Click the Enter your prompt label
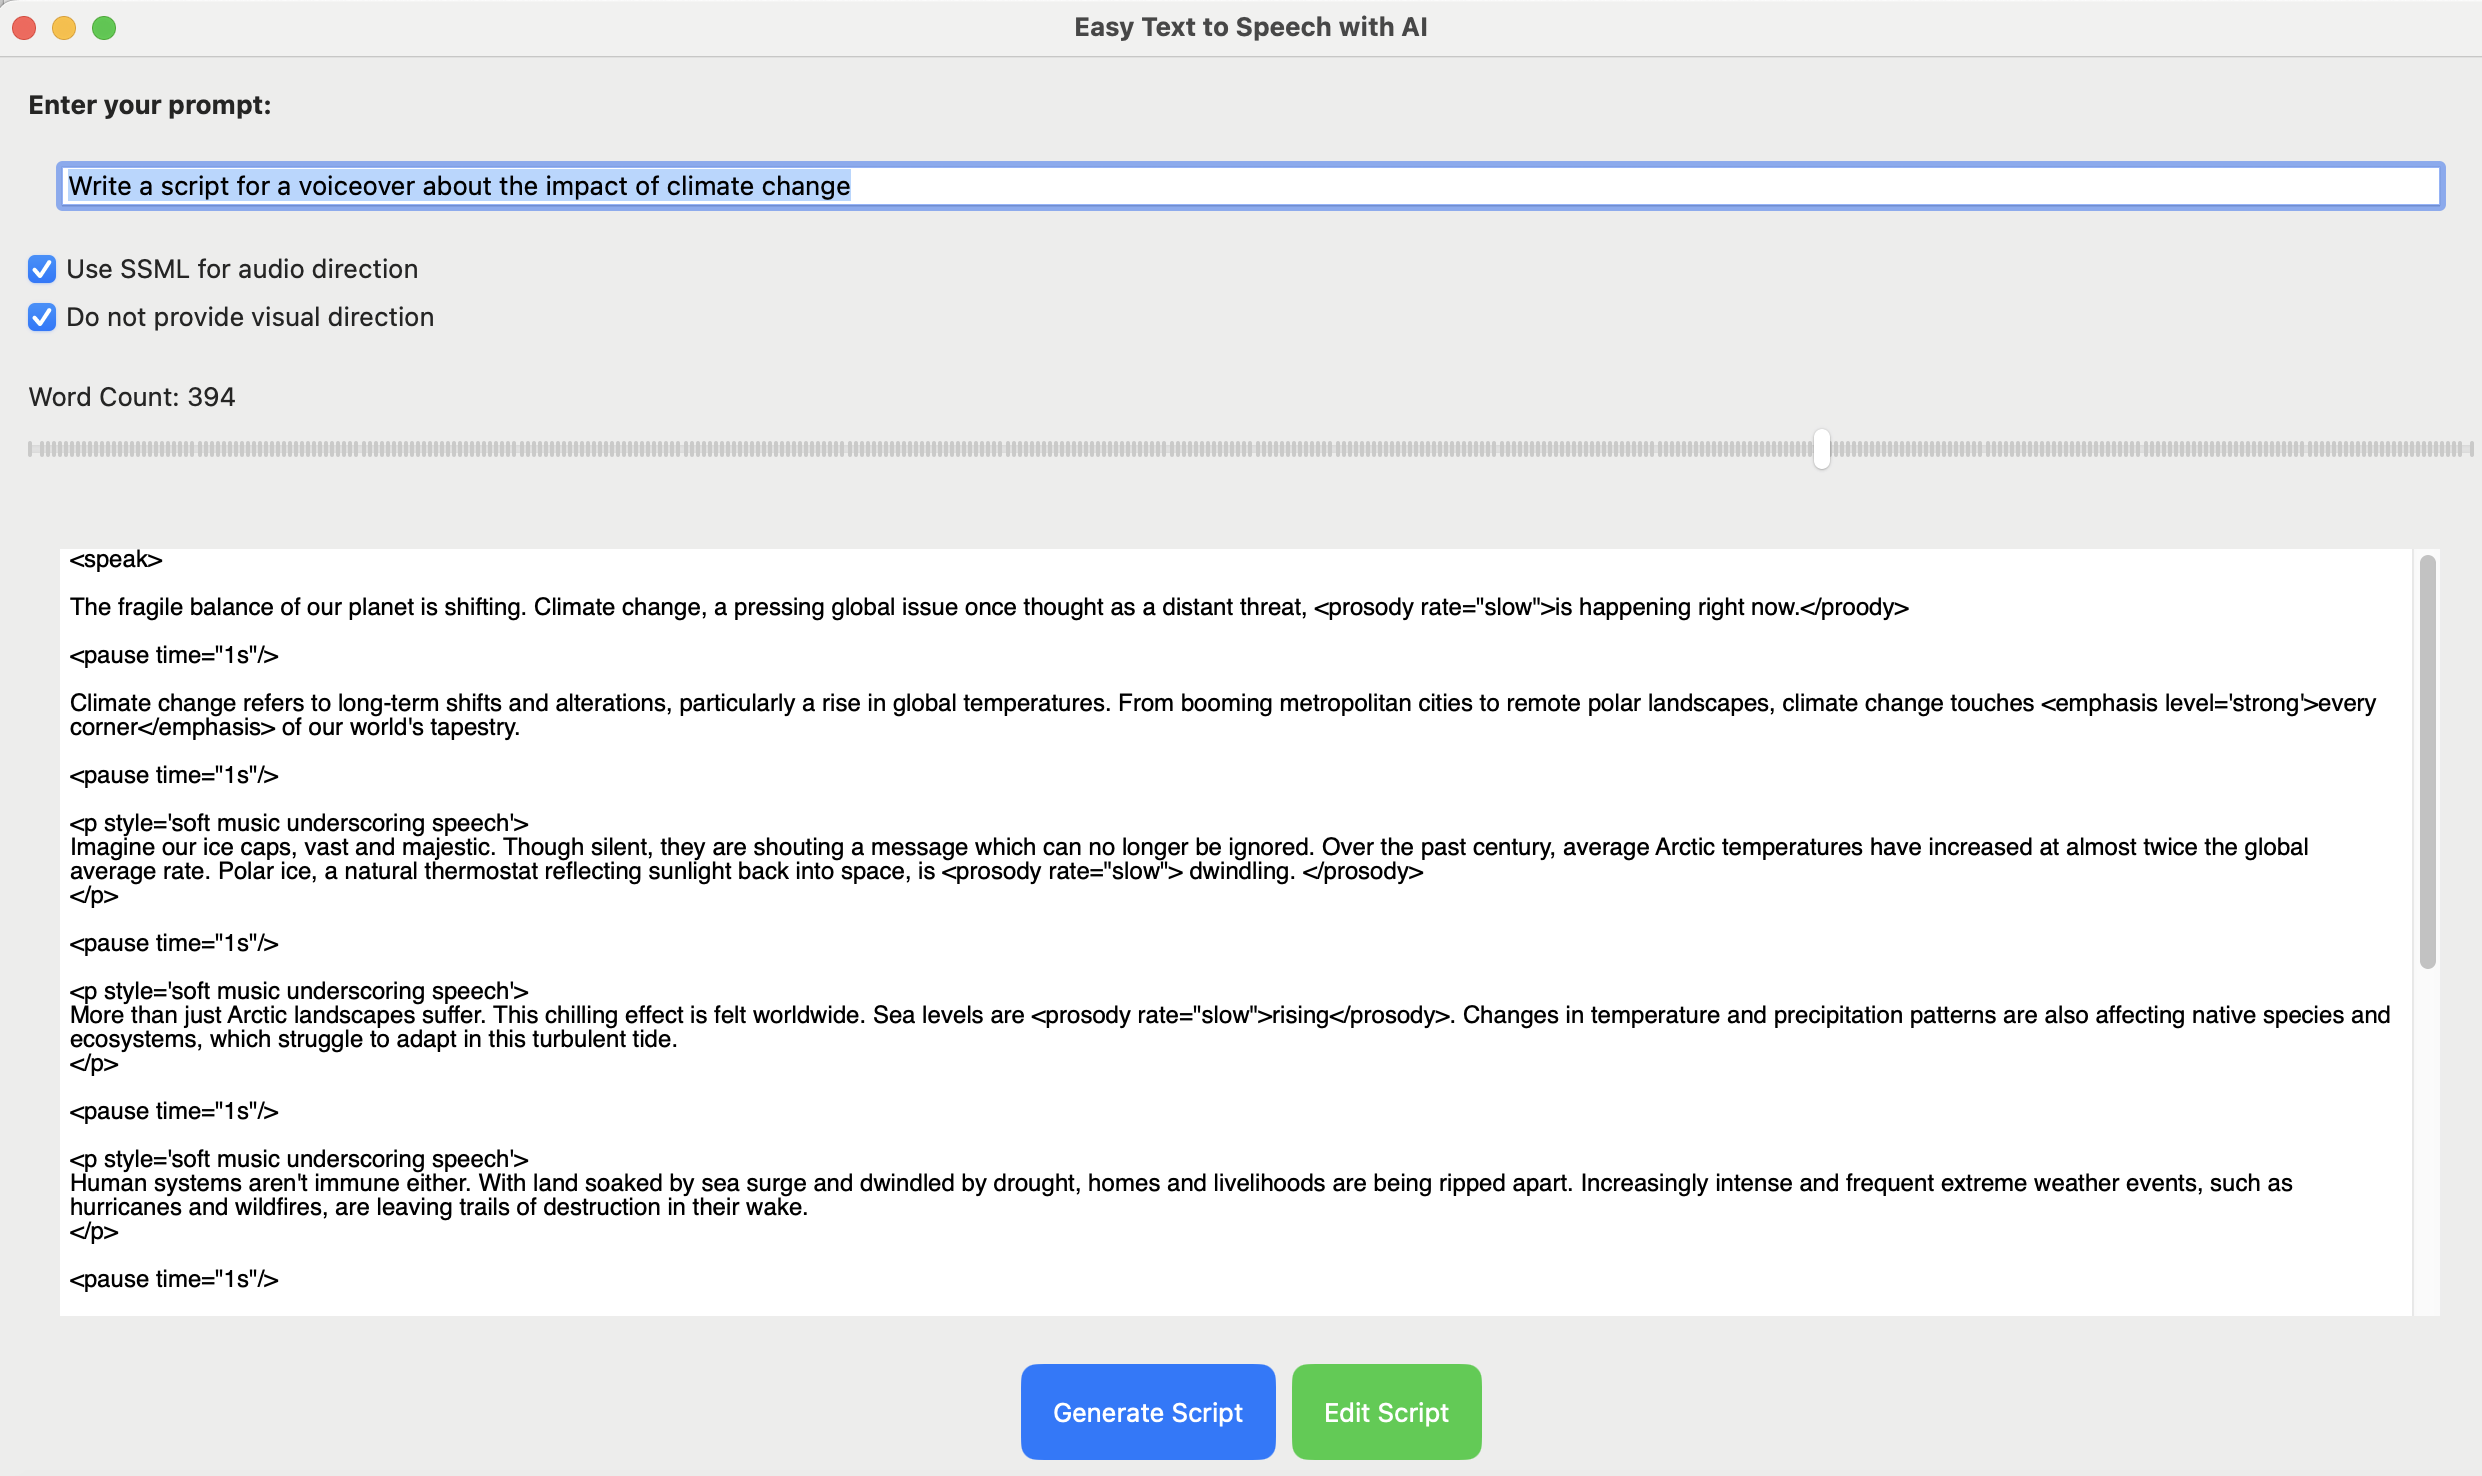2482x1476 pixels. click(150, 105)
